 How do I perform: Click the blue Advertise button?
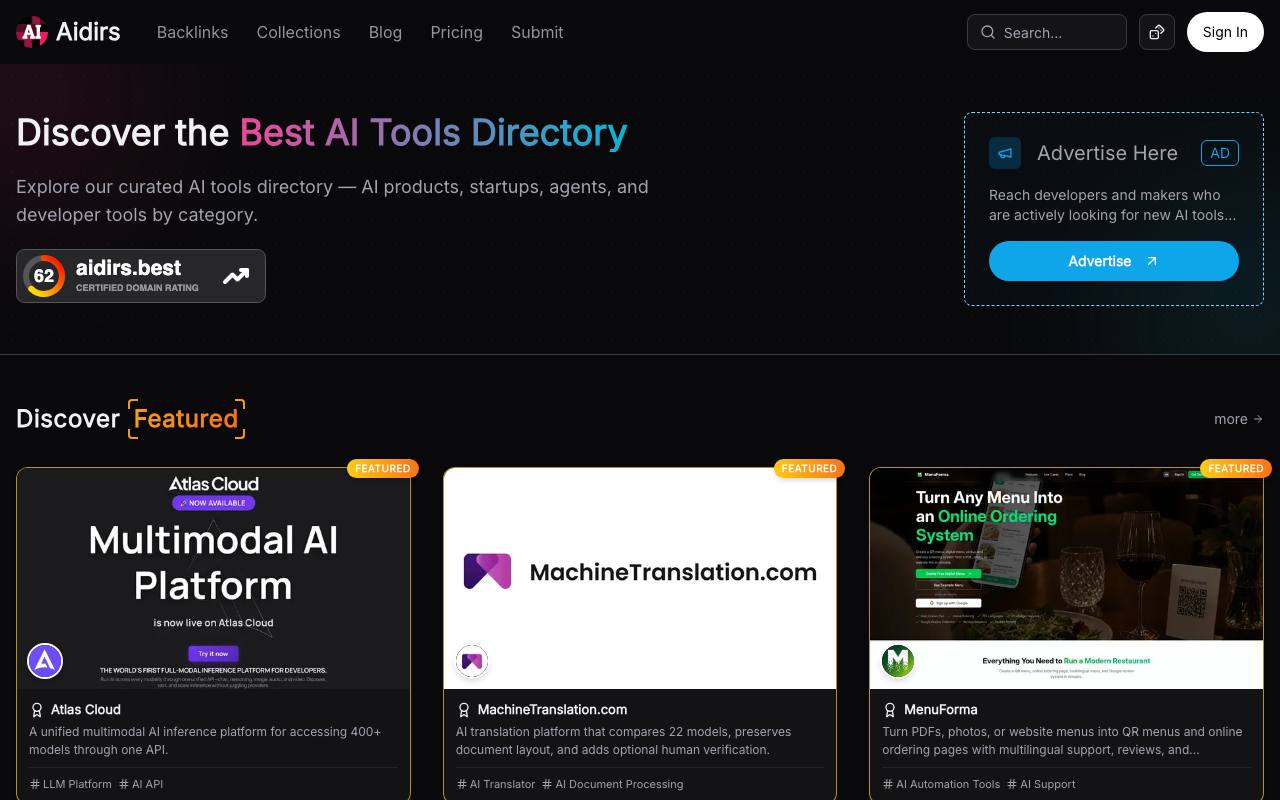[x=1114, y=261]
